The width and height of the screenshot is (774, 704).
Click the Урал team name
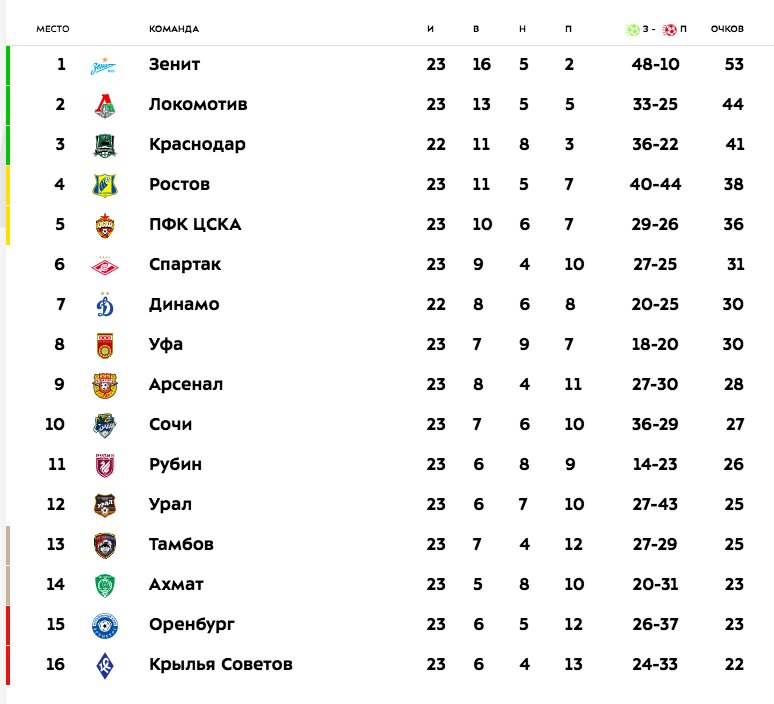[x=170, y=504]
